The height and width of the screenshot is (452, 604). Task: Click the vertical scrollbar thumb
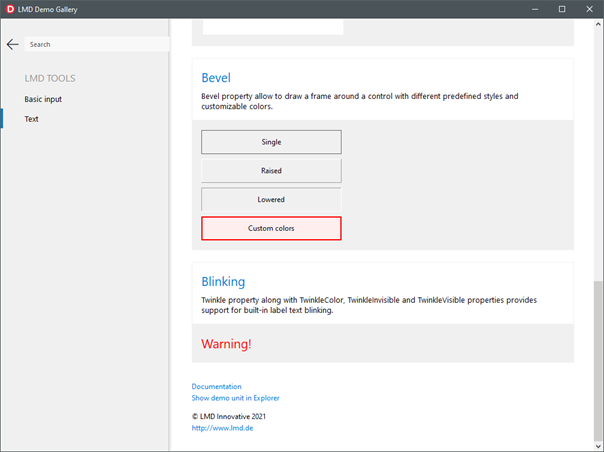pyautogui.click(x=597, y=360)
